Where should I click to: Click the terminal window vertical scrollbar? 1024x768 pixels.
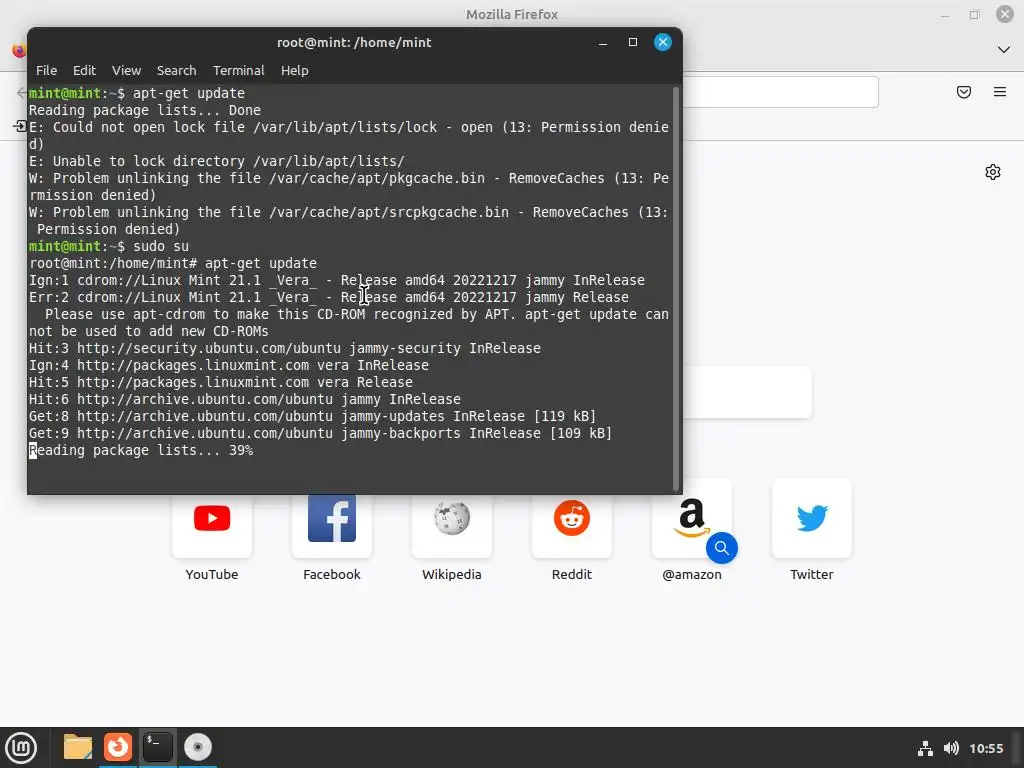coord(676,288)
